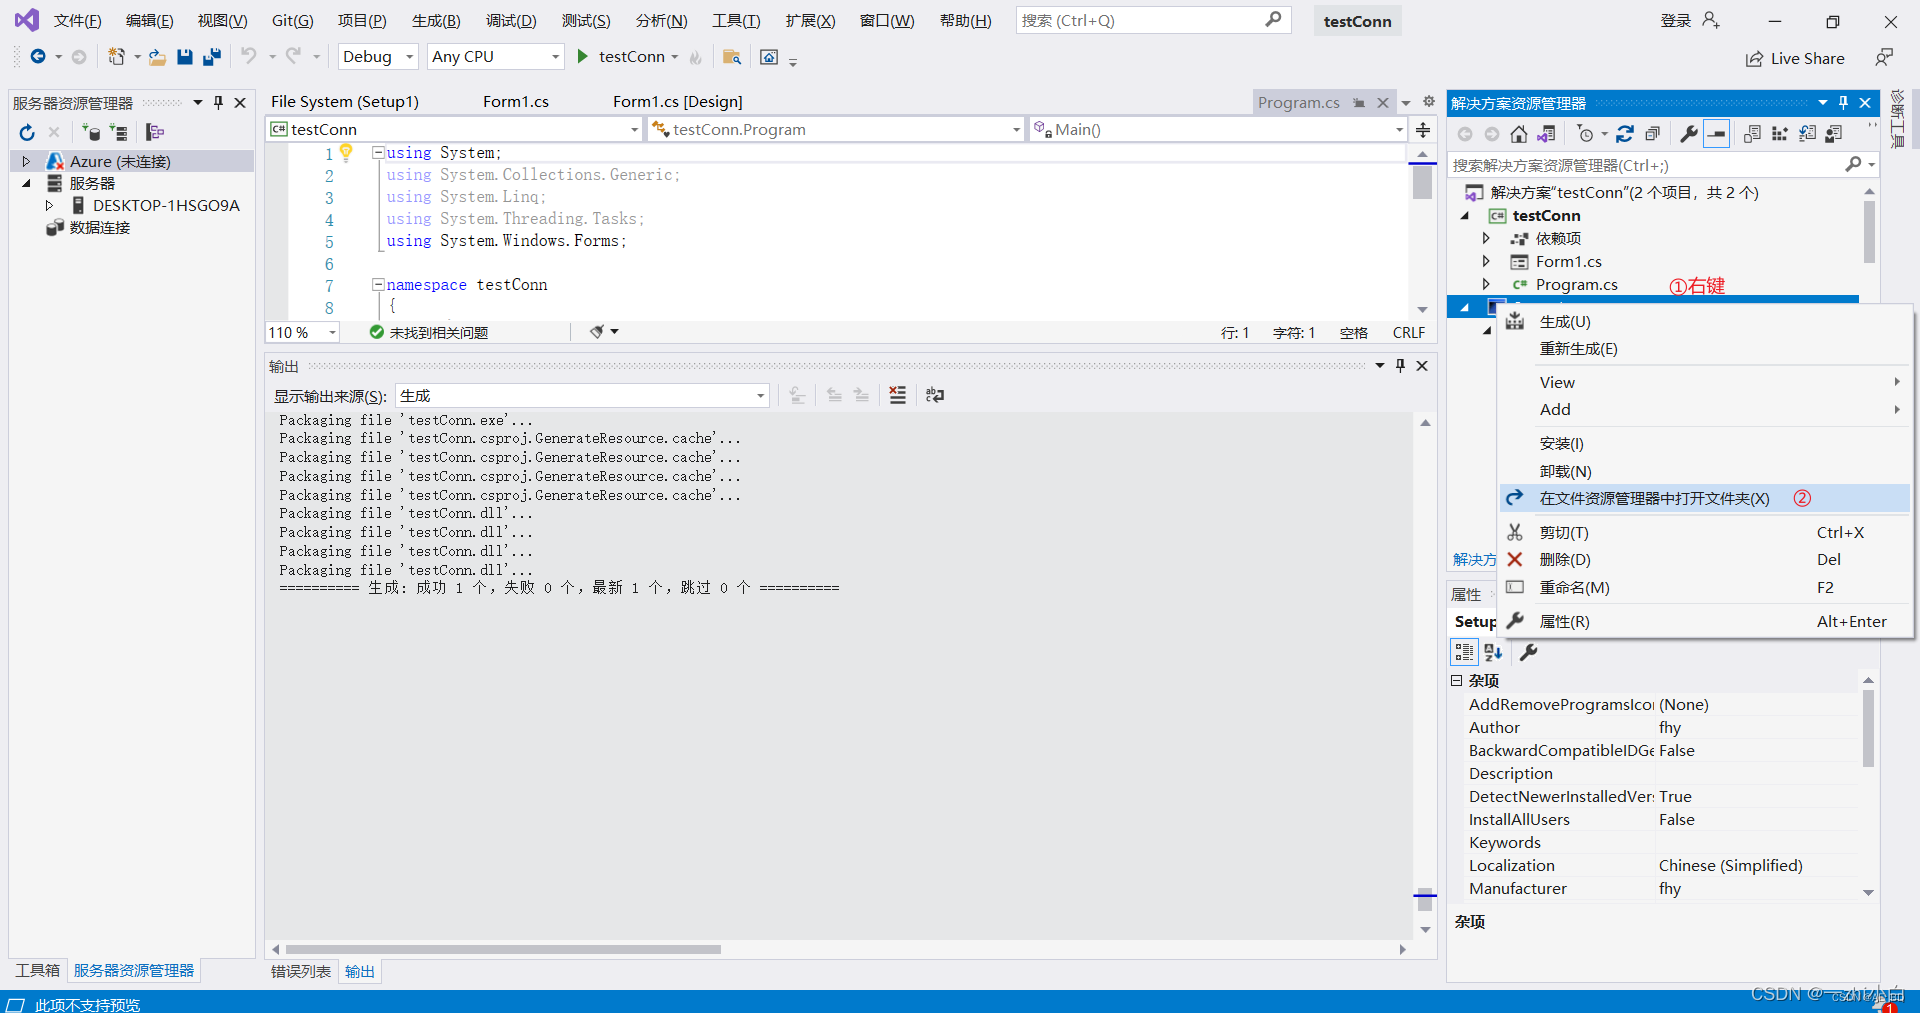Start debugging with the testConn play button

tap(583, 56)
